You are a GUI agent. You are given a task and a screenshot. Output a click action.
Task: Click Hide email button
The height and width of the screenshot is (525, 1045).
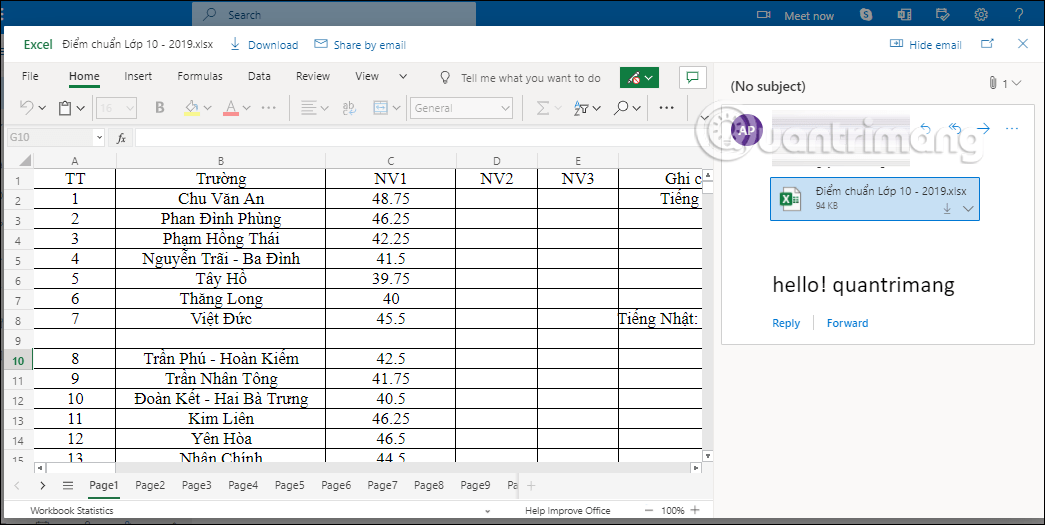926,45
